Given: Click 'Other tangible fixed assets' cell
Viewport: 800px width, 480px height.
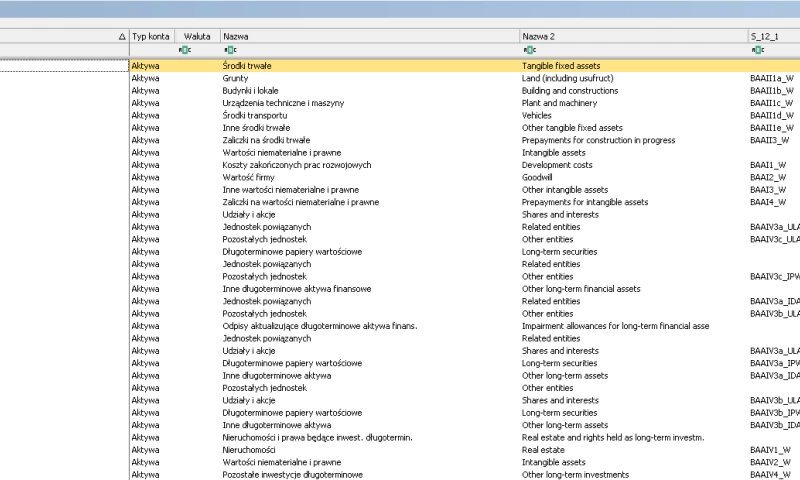Looking at the screenshot, I should coord(572,128).
